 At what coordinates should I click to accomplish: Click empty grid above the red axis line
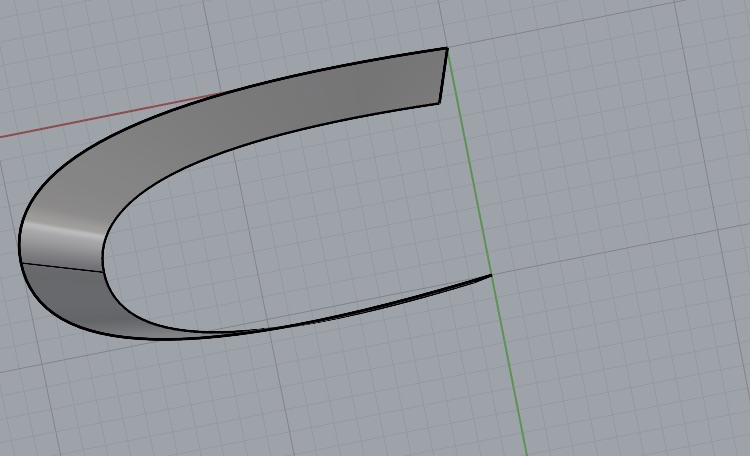[100, 50]
